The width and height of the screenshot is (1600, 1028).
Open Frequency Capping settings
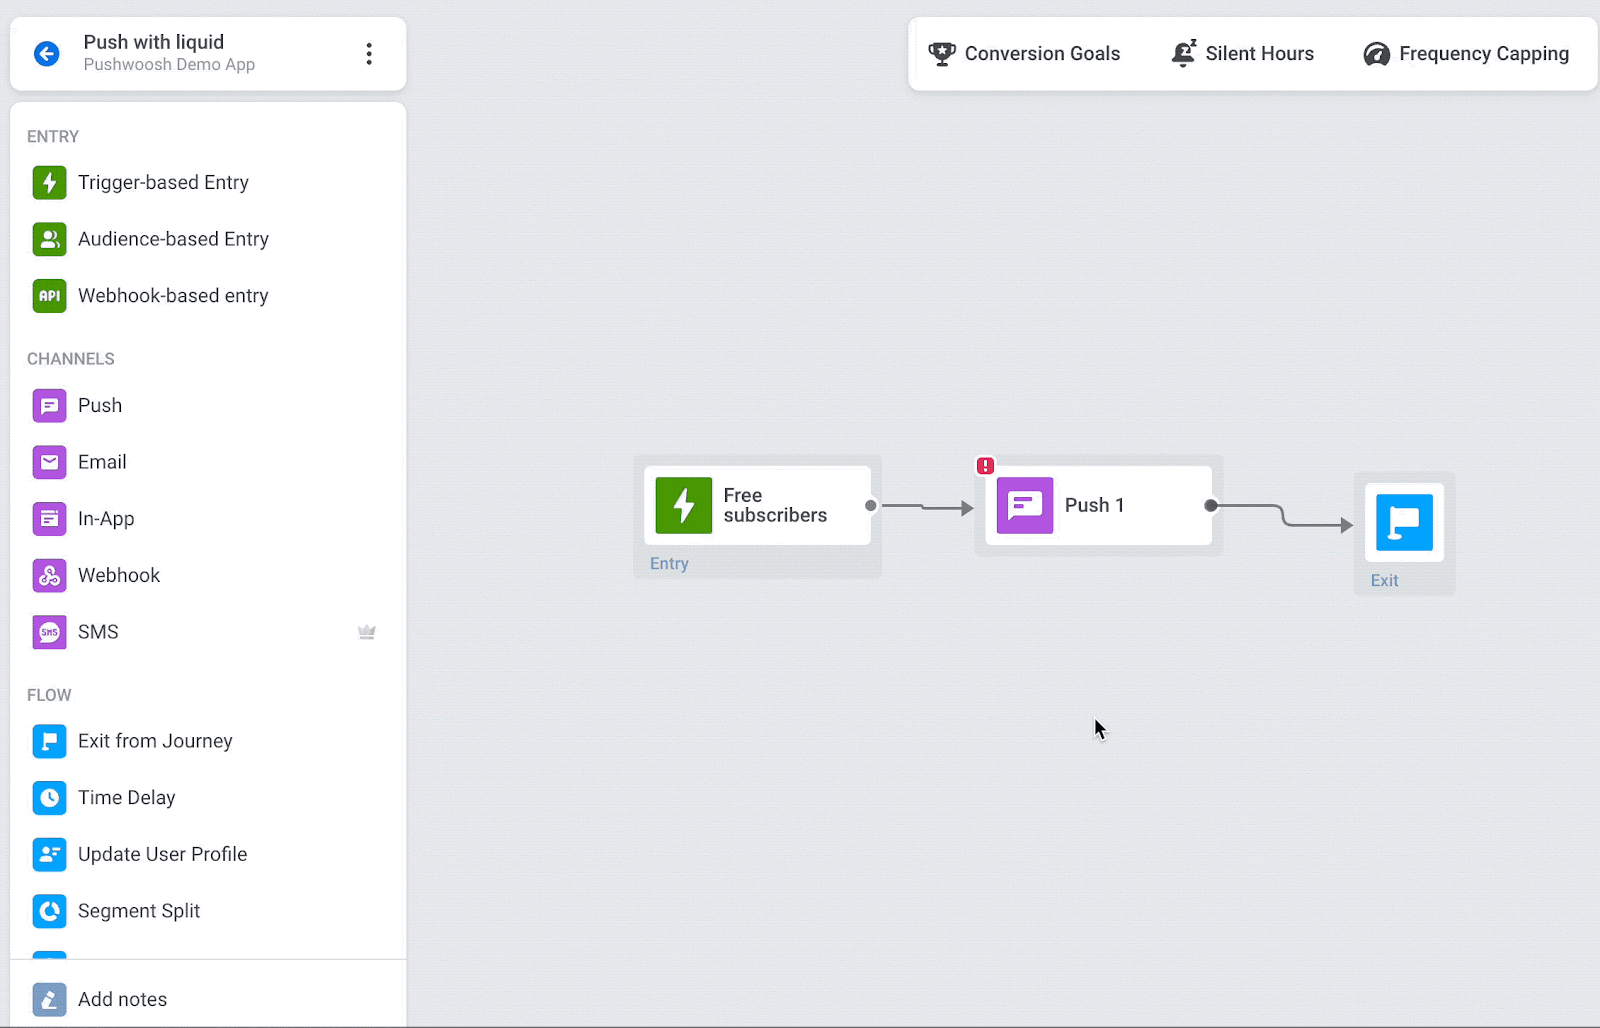pyautogui.click(x=1466, y=54)
